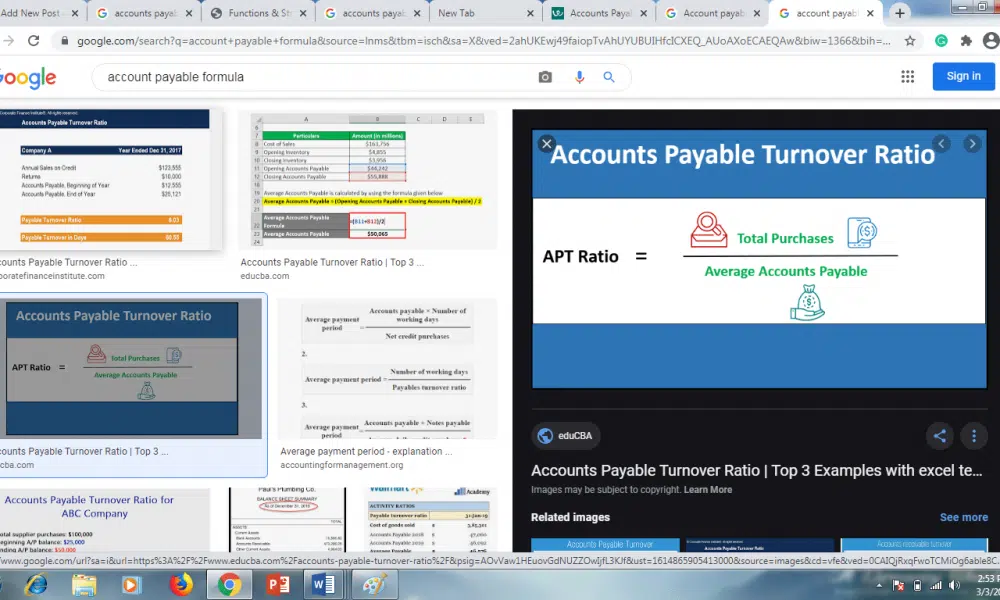Select the average payment period thumbnail

[x=386, y=368]
